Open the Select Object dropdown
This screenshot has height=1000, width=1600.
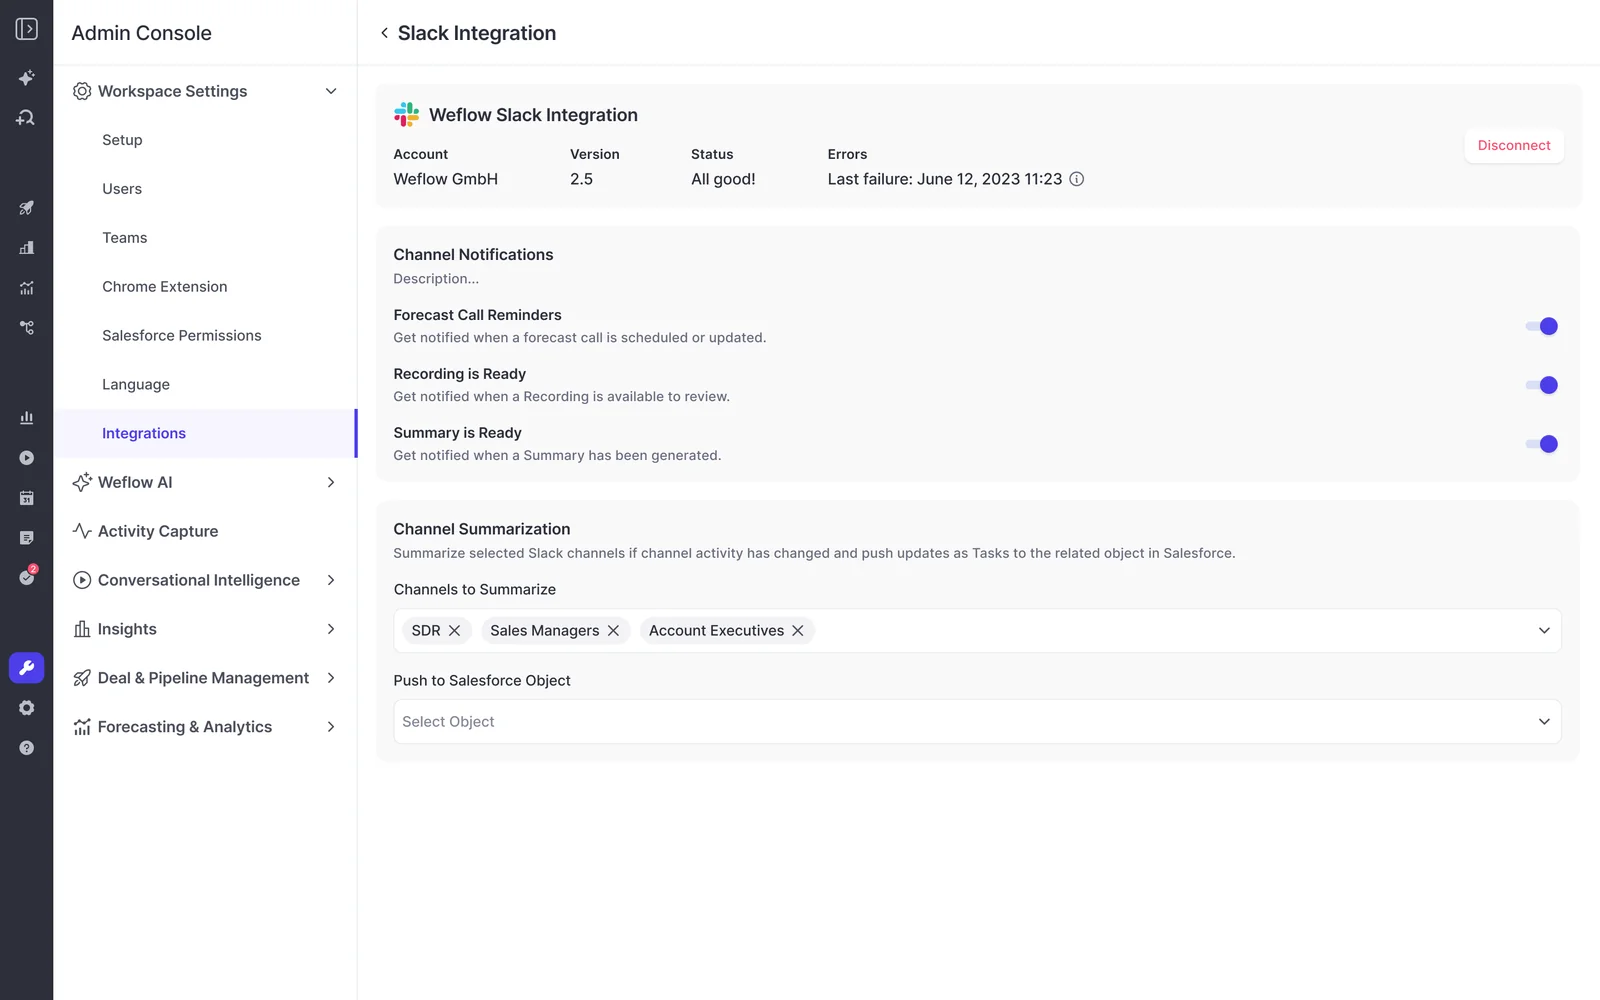(977, 722)
